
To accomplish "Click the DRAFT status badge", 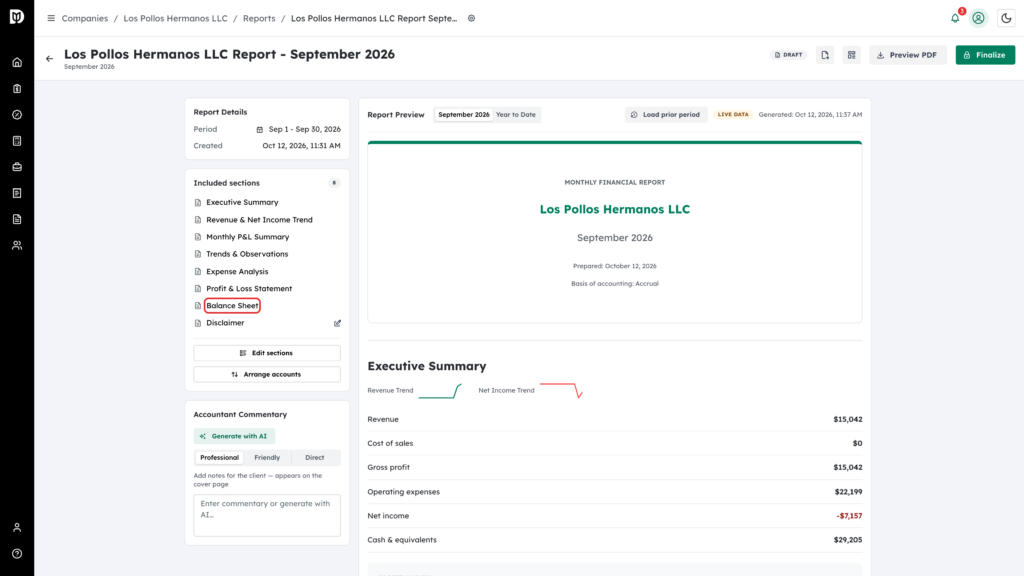I will 788,55.
